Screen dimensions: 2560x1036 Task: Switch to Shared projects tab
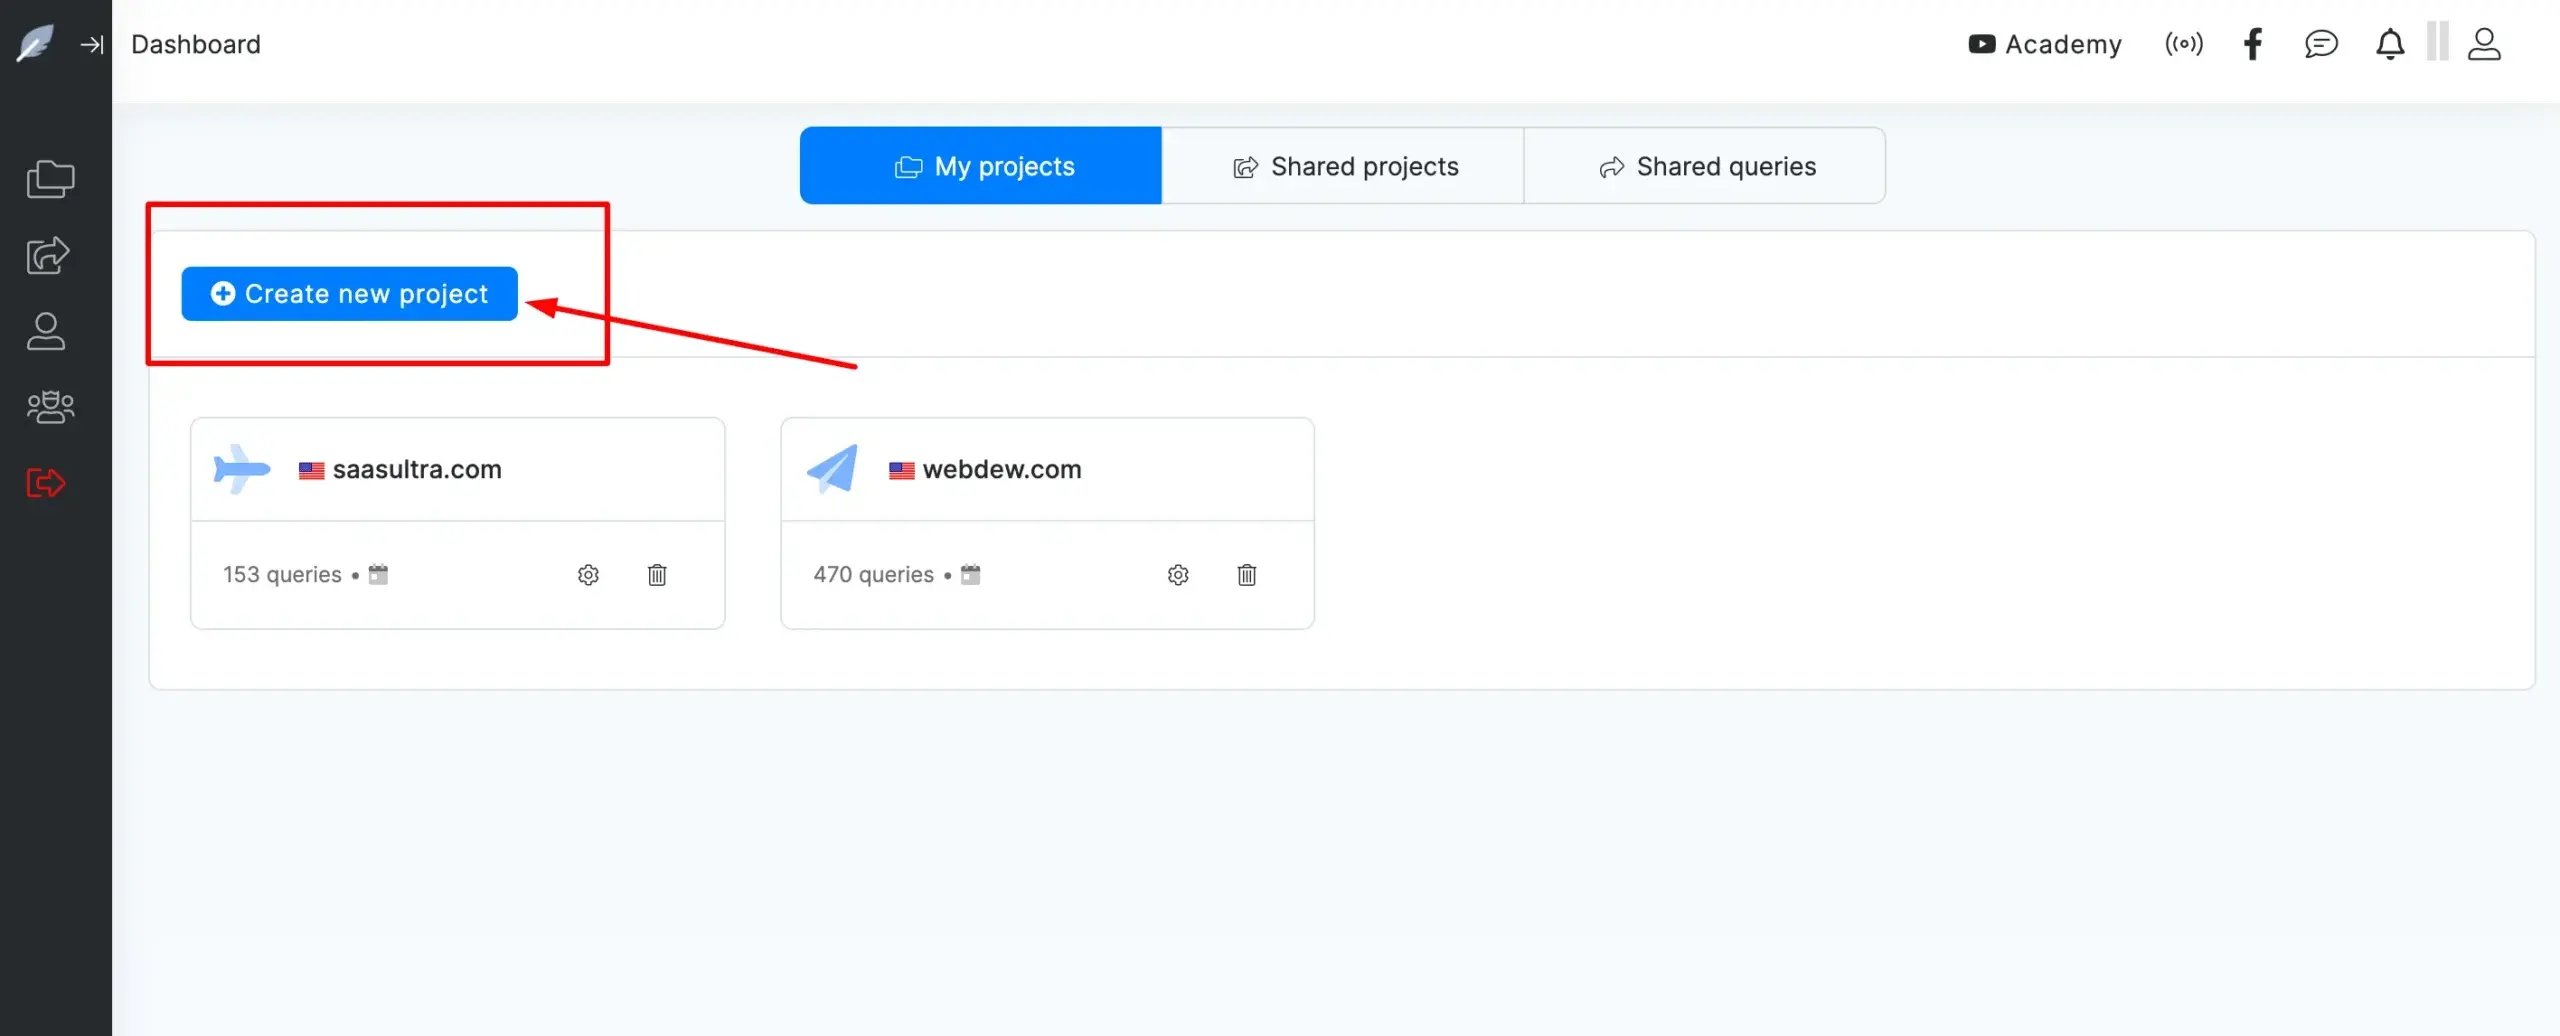click(1343, 166)
